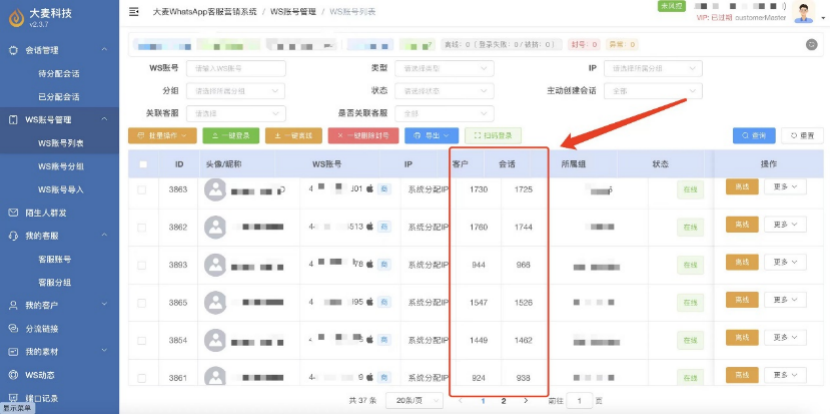
Task: Open the 批量操作 dropdown button
Action: [x=162, y=135]
